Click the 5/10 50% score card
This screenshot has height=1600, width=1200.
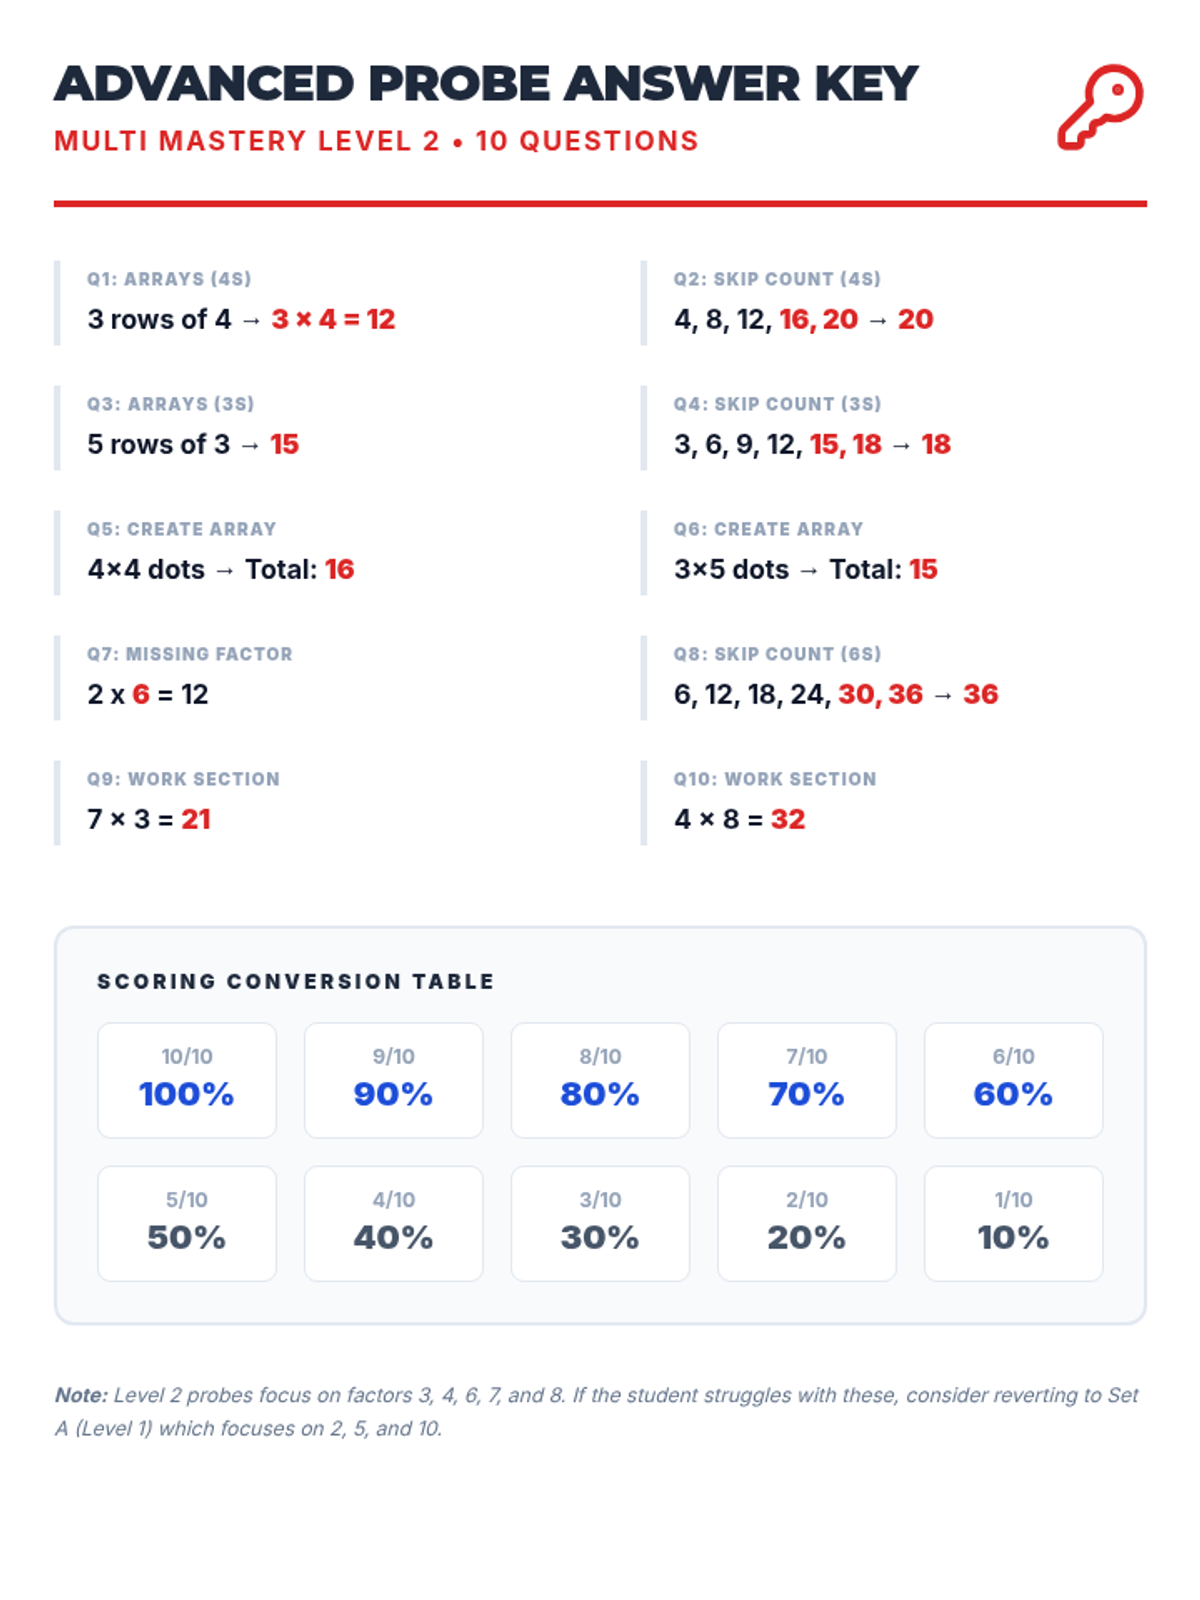[187, 1223]
